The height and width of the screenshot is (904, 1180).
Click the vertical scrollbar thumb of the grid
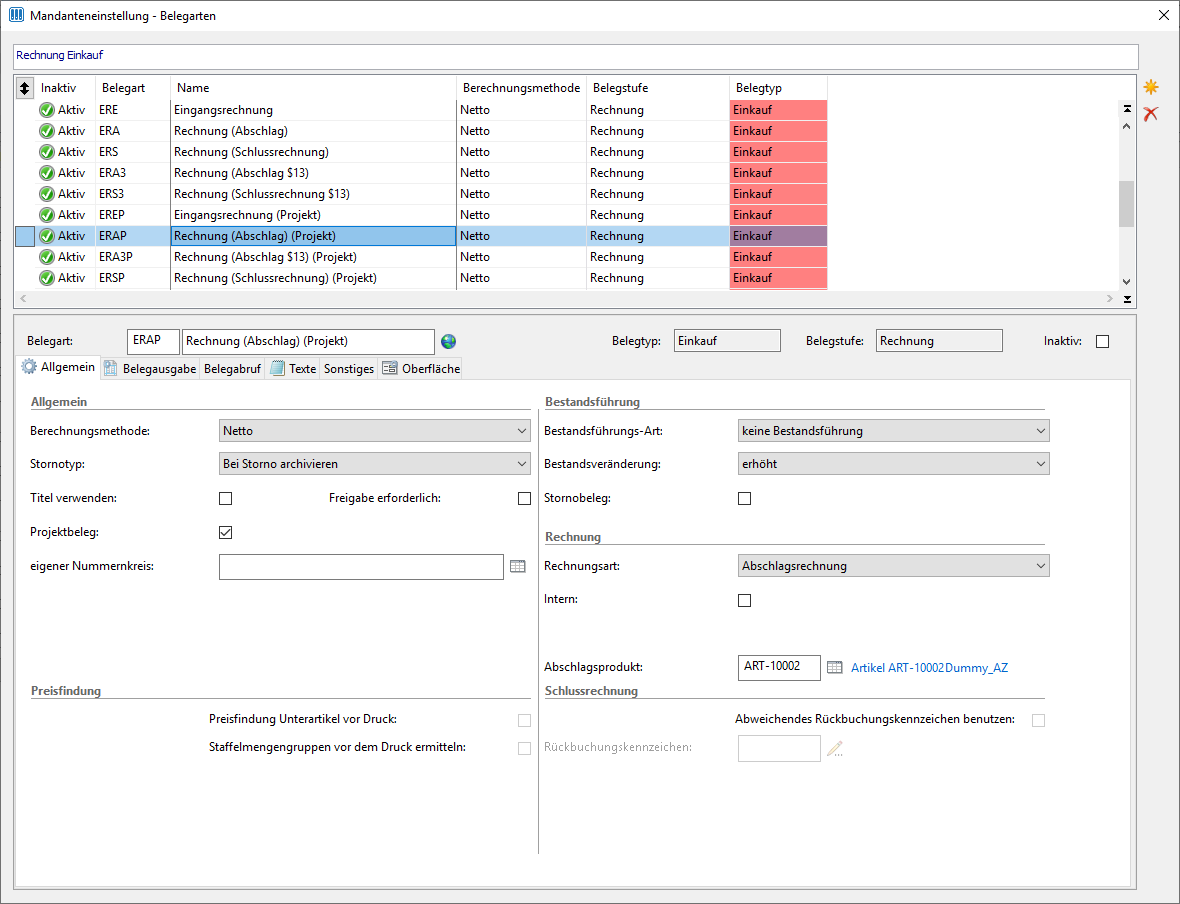pos(1126,204)
